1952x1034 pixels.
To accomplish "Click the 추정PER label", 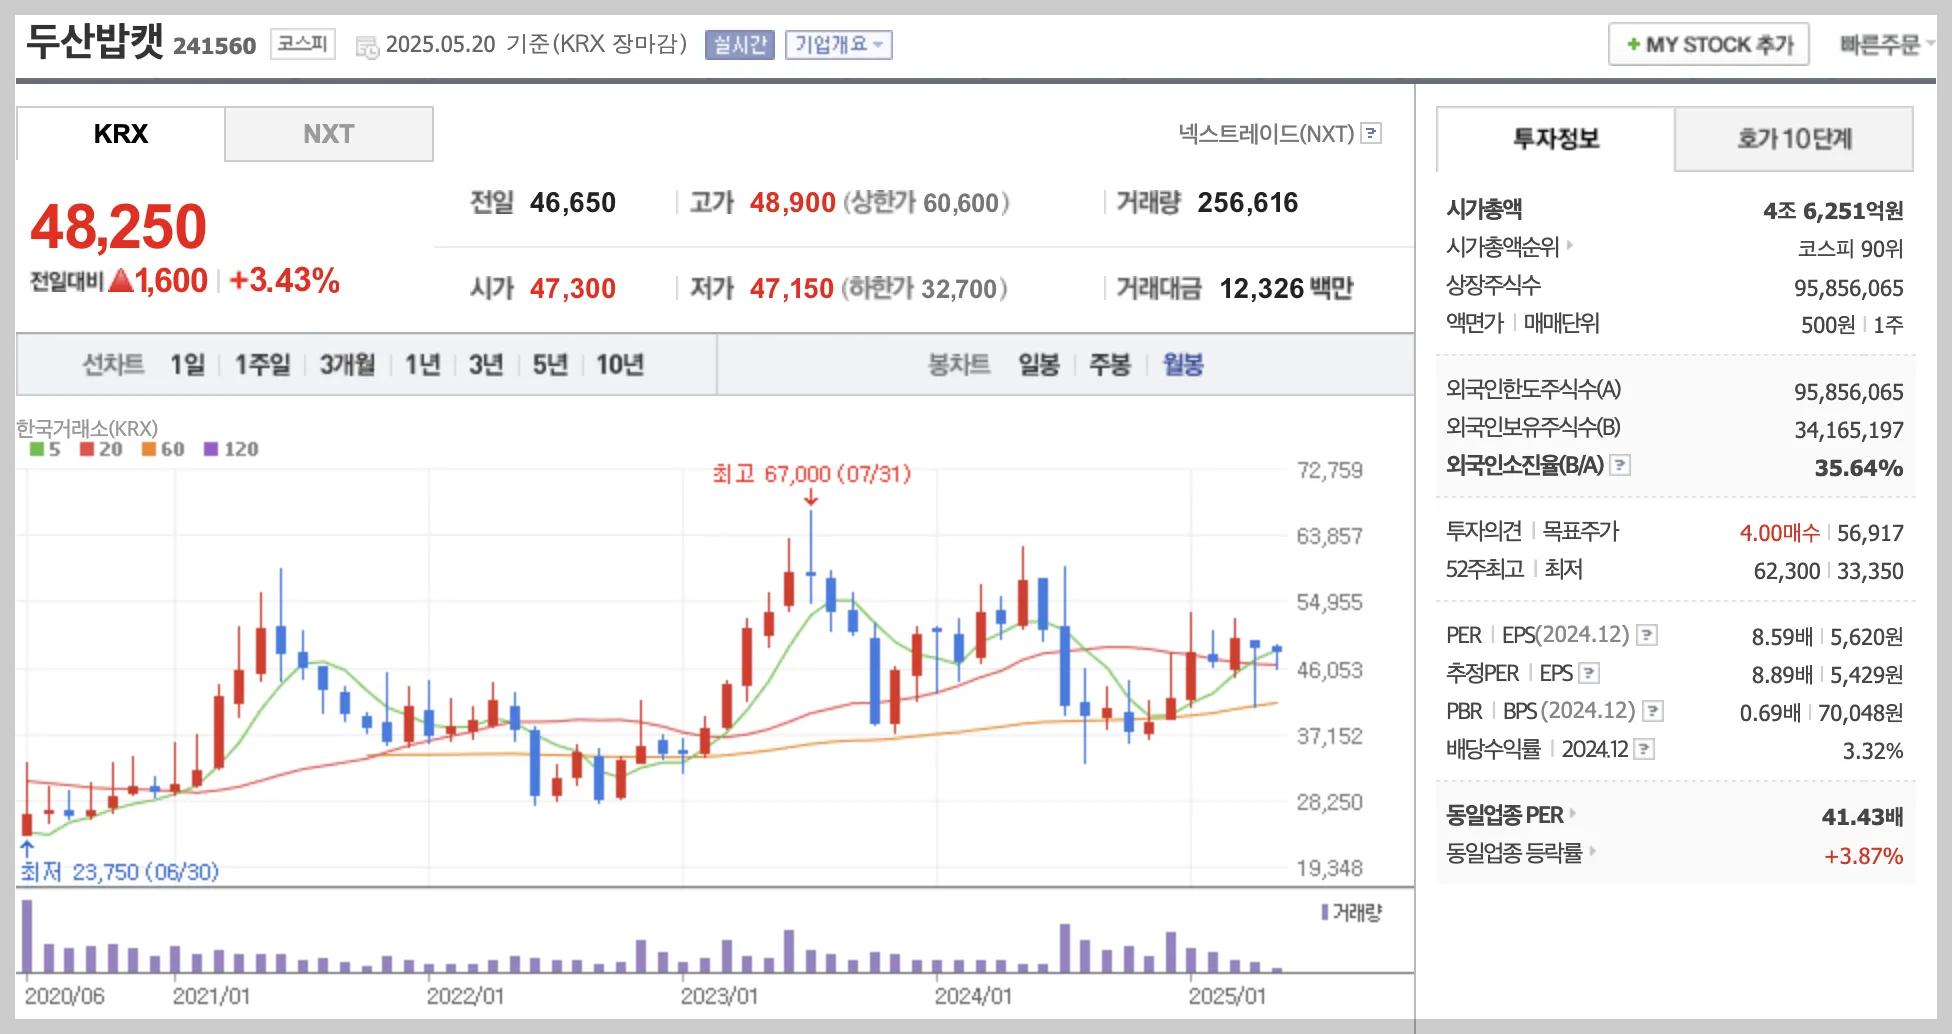I will pyautogui.click(x=1483, y=673).
